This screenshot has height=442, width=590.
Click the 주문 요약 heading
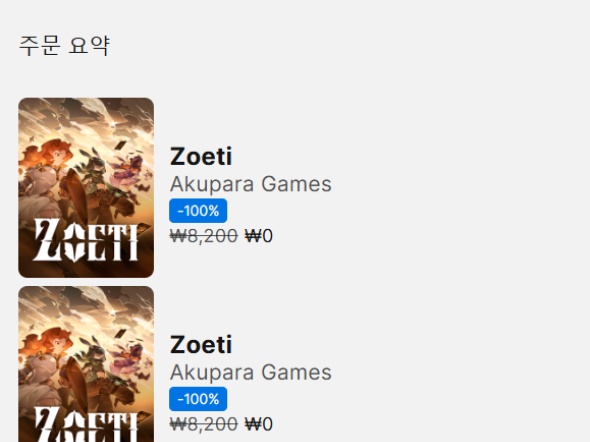[64, 46]
